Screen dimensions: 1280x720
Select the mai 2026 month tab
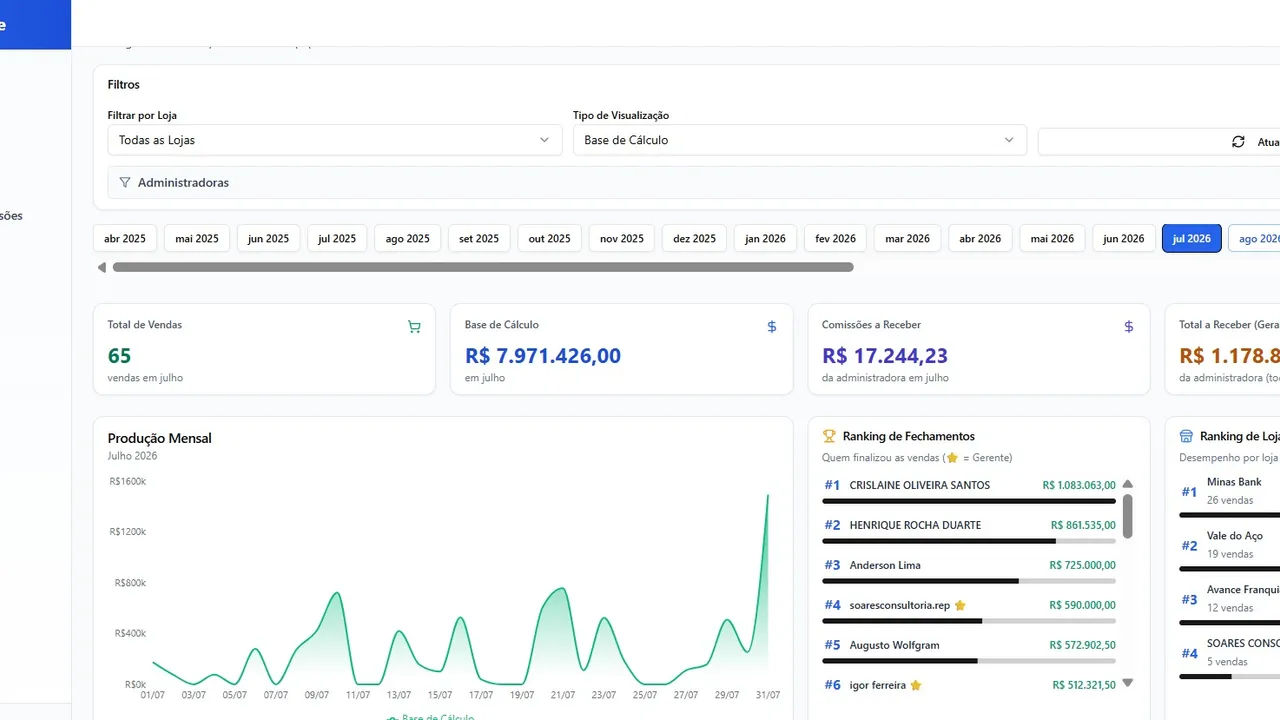click(1052, 239)
